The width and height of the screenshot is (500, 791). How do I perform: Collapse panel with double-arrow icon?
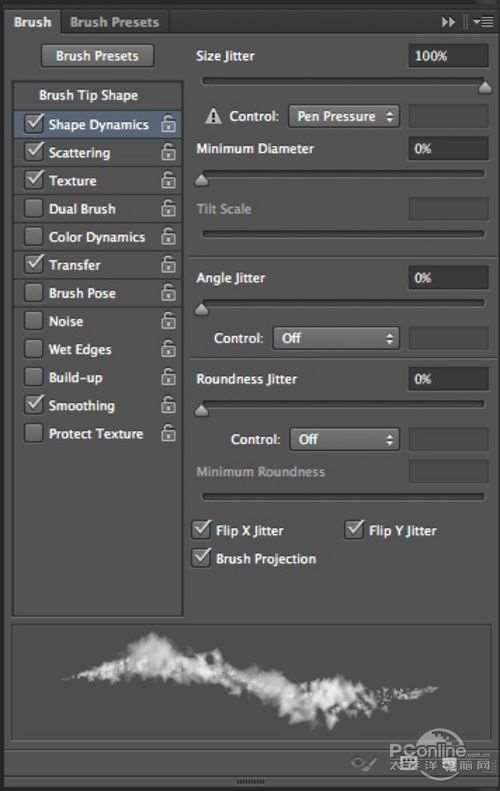click(448, 22)
